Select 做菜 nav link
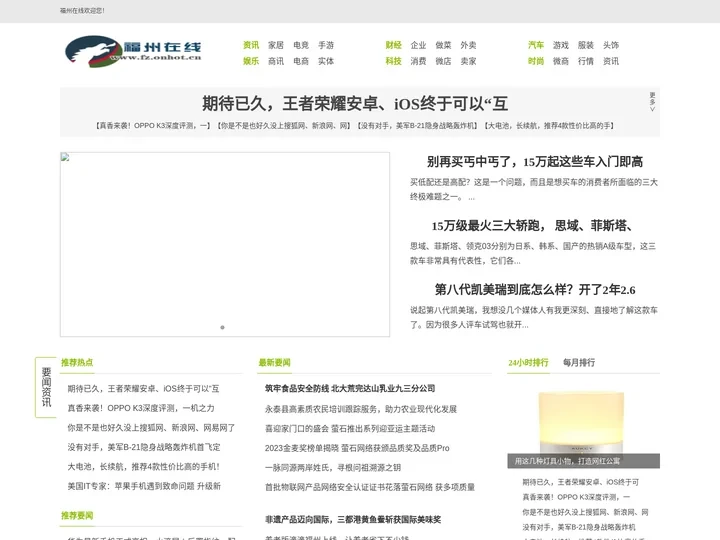Viewport: 720px width, 540px height. 444,45
